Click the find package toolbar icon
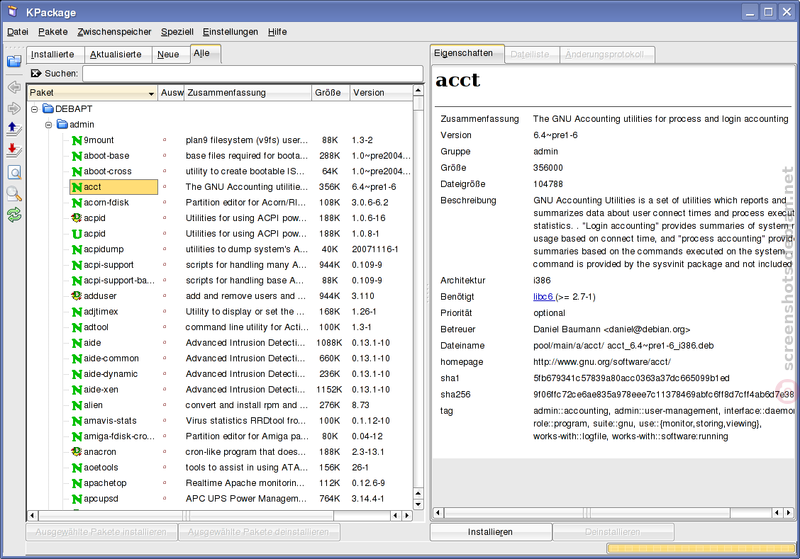Viewport: 800px width, 559px height. (x=14, y=172)
